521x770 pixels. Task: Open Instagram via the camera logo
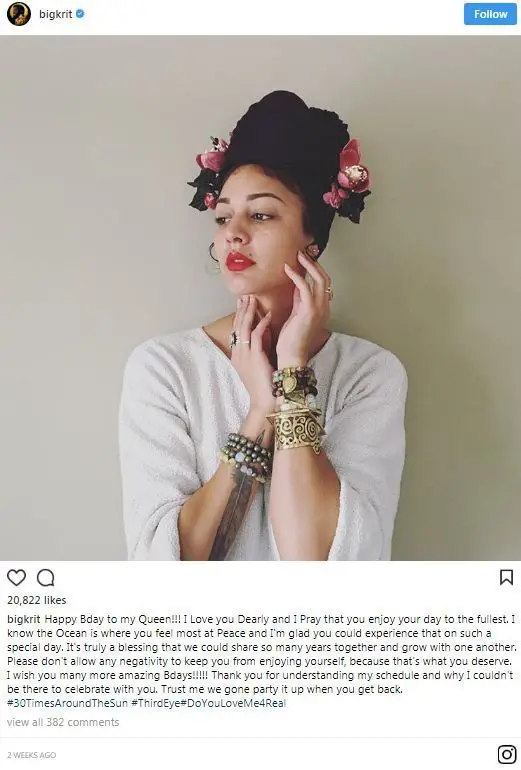507,754
